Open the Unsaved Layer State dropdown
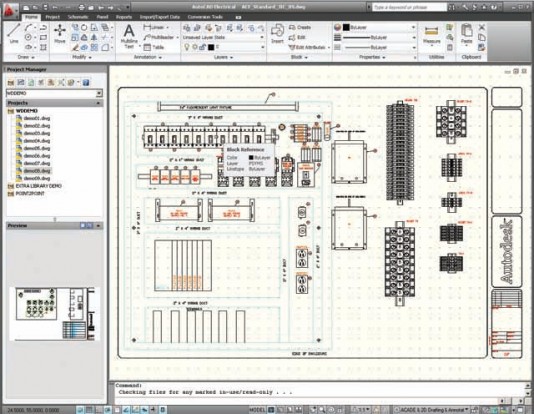The height and width of the screenshot is (414, 534). (223, 37)
